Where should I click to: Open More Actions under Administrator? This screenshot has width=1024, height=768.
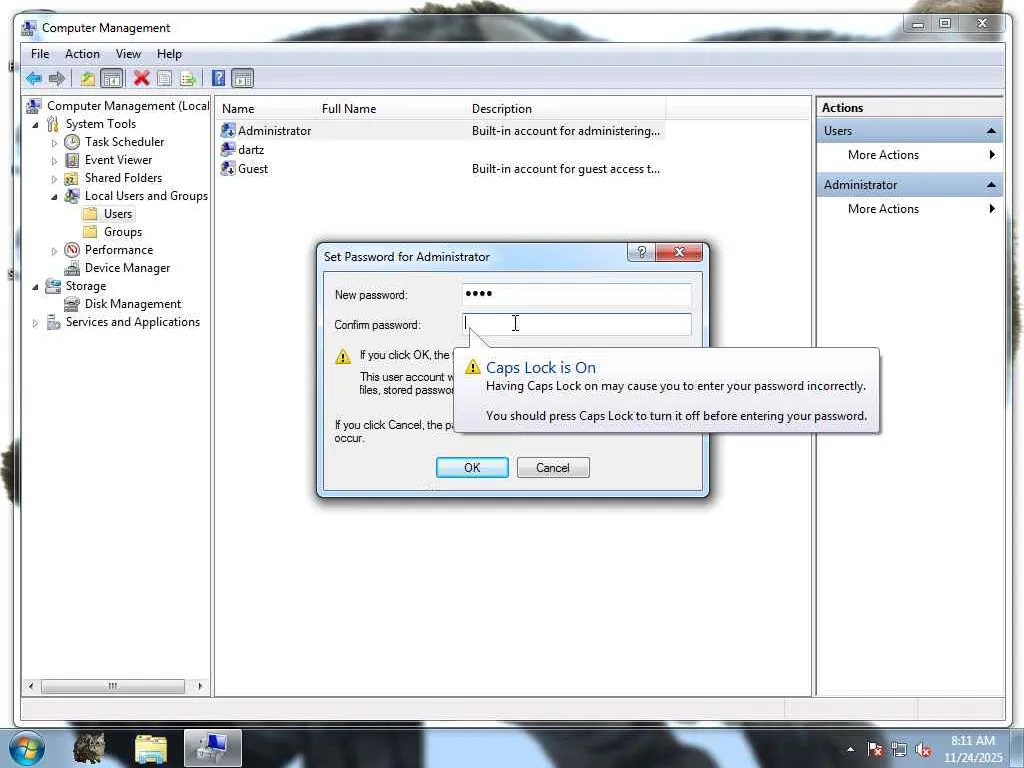tap(910, 209)
